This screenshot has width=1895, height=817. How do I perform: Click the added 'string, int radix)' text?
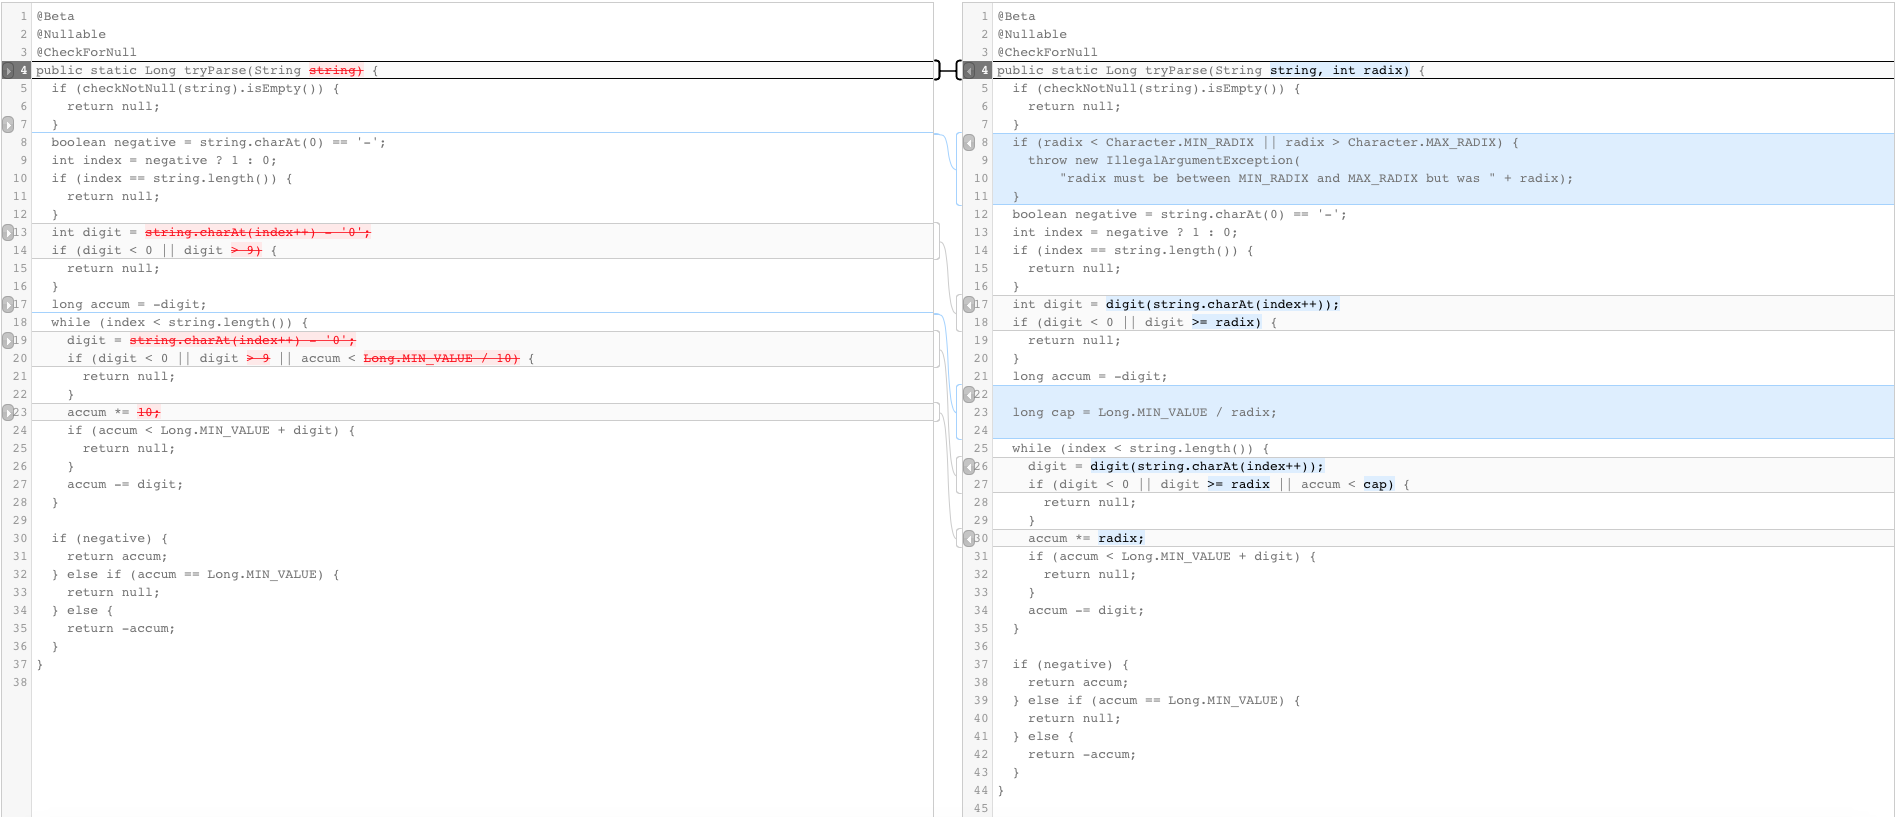pos(1339,71)
